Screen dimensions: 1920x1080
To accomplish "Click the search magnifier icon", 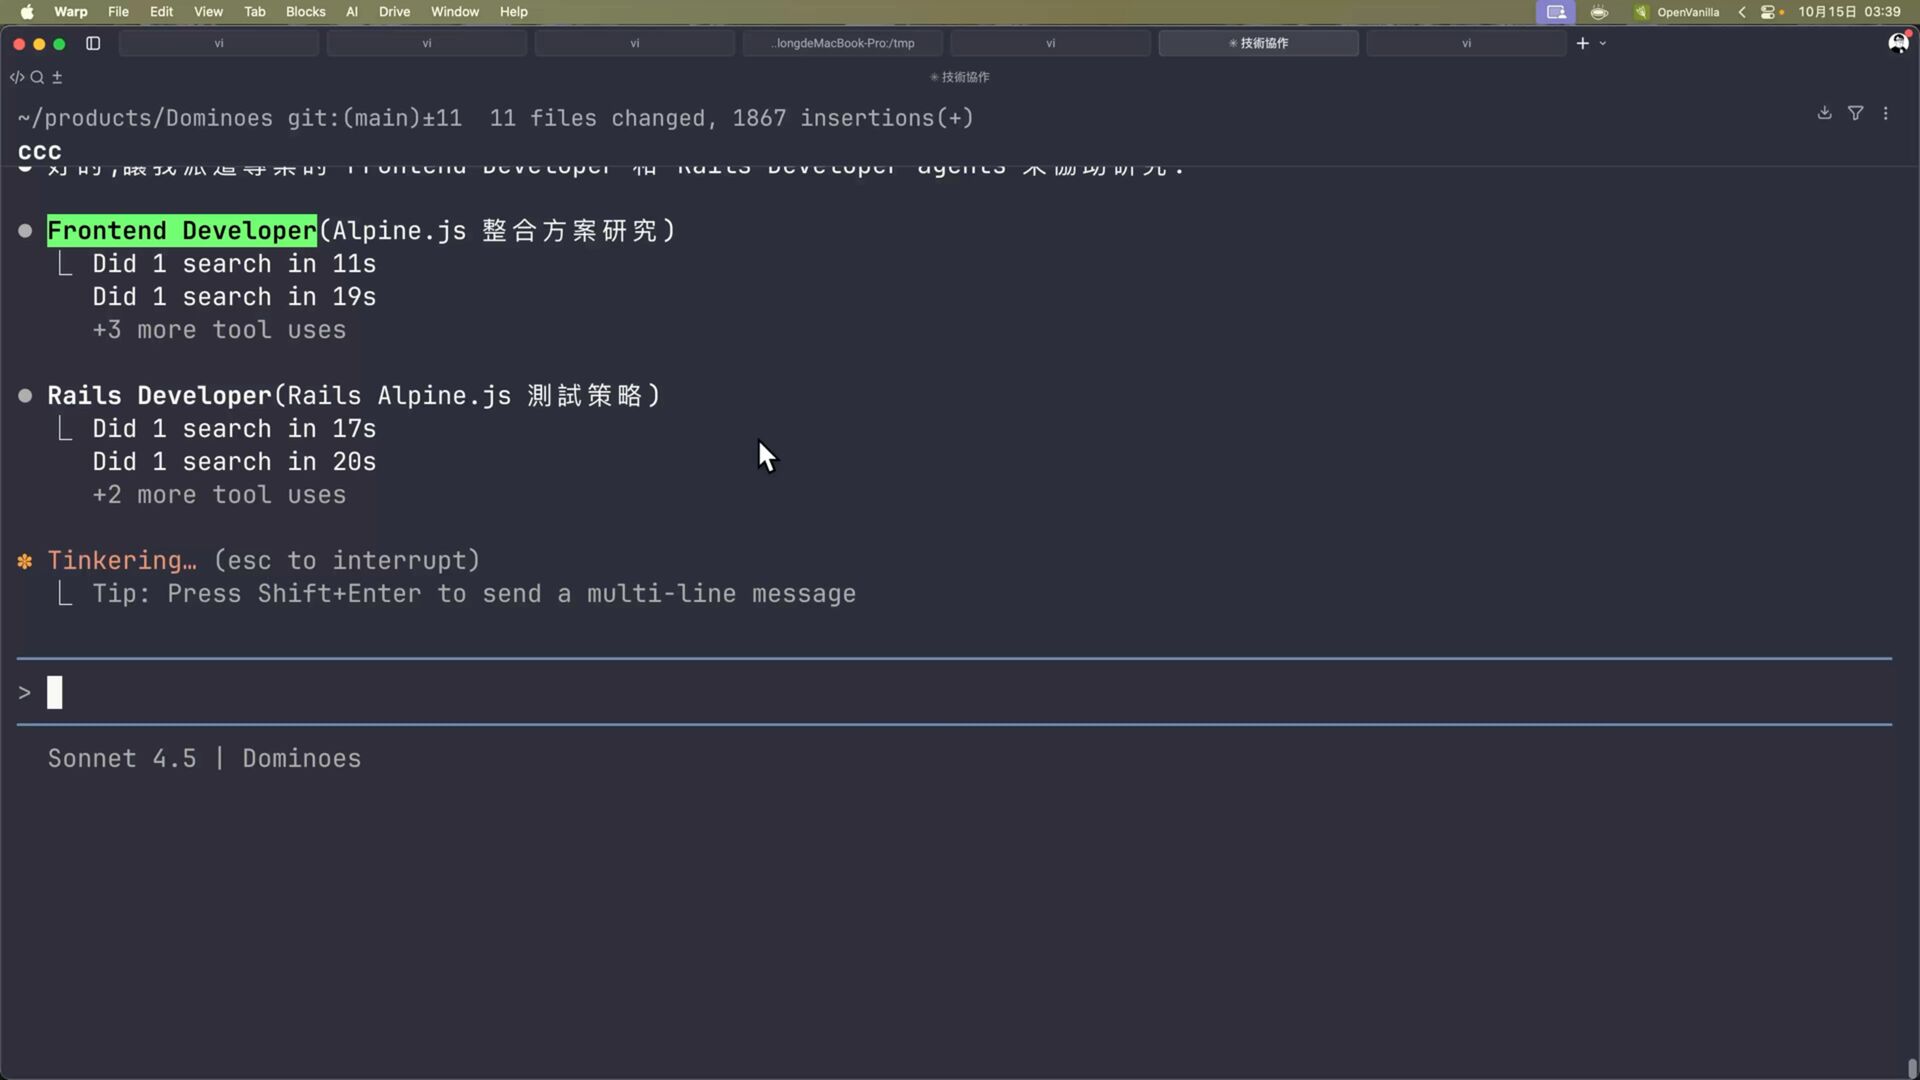I will 37,77.
